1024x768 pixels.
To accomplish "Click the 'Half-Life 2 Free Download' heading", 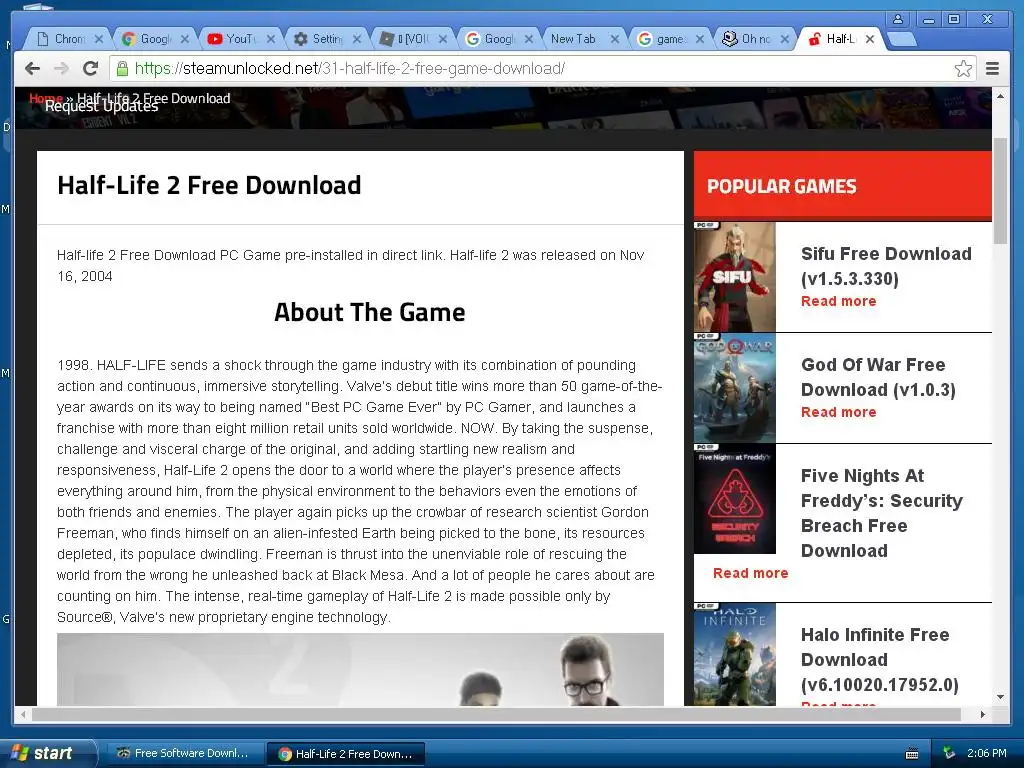I will click(x=209, y=185).
